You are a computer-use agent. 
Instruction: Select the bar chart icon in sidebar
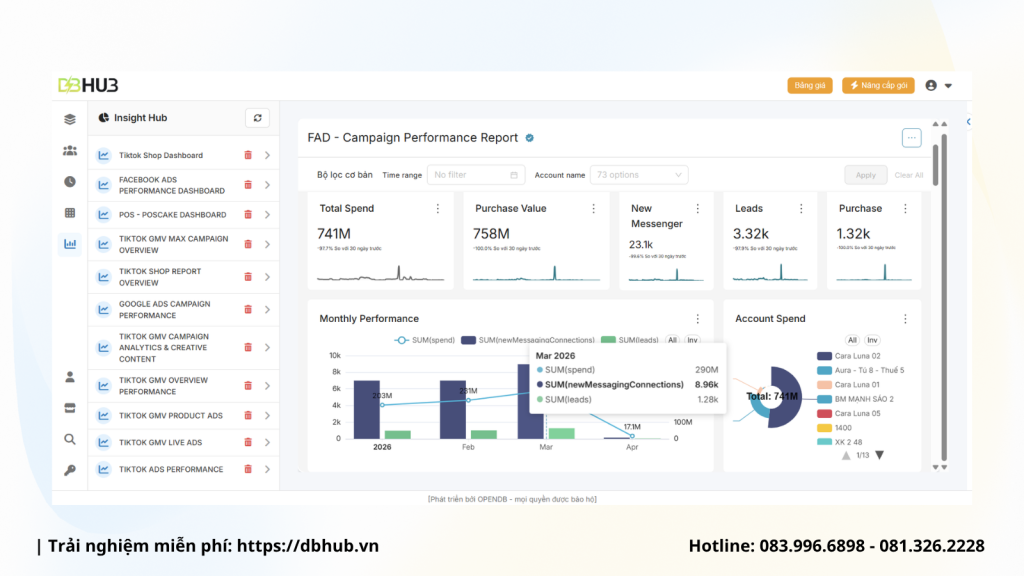pos(70,244)
